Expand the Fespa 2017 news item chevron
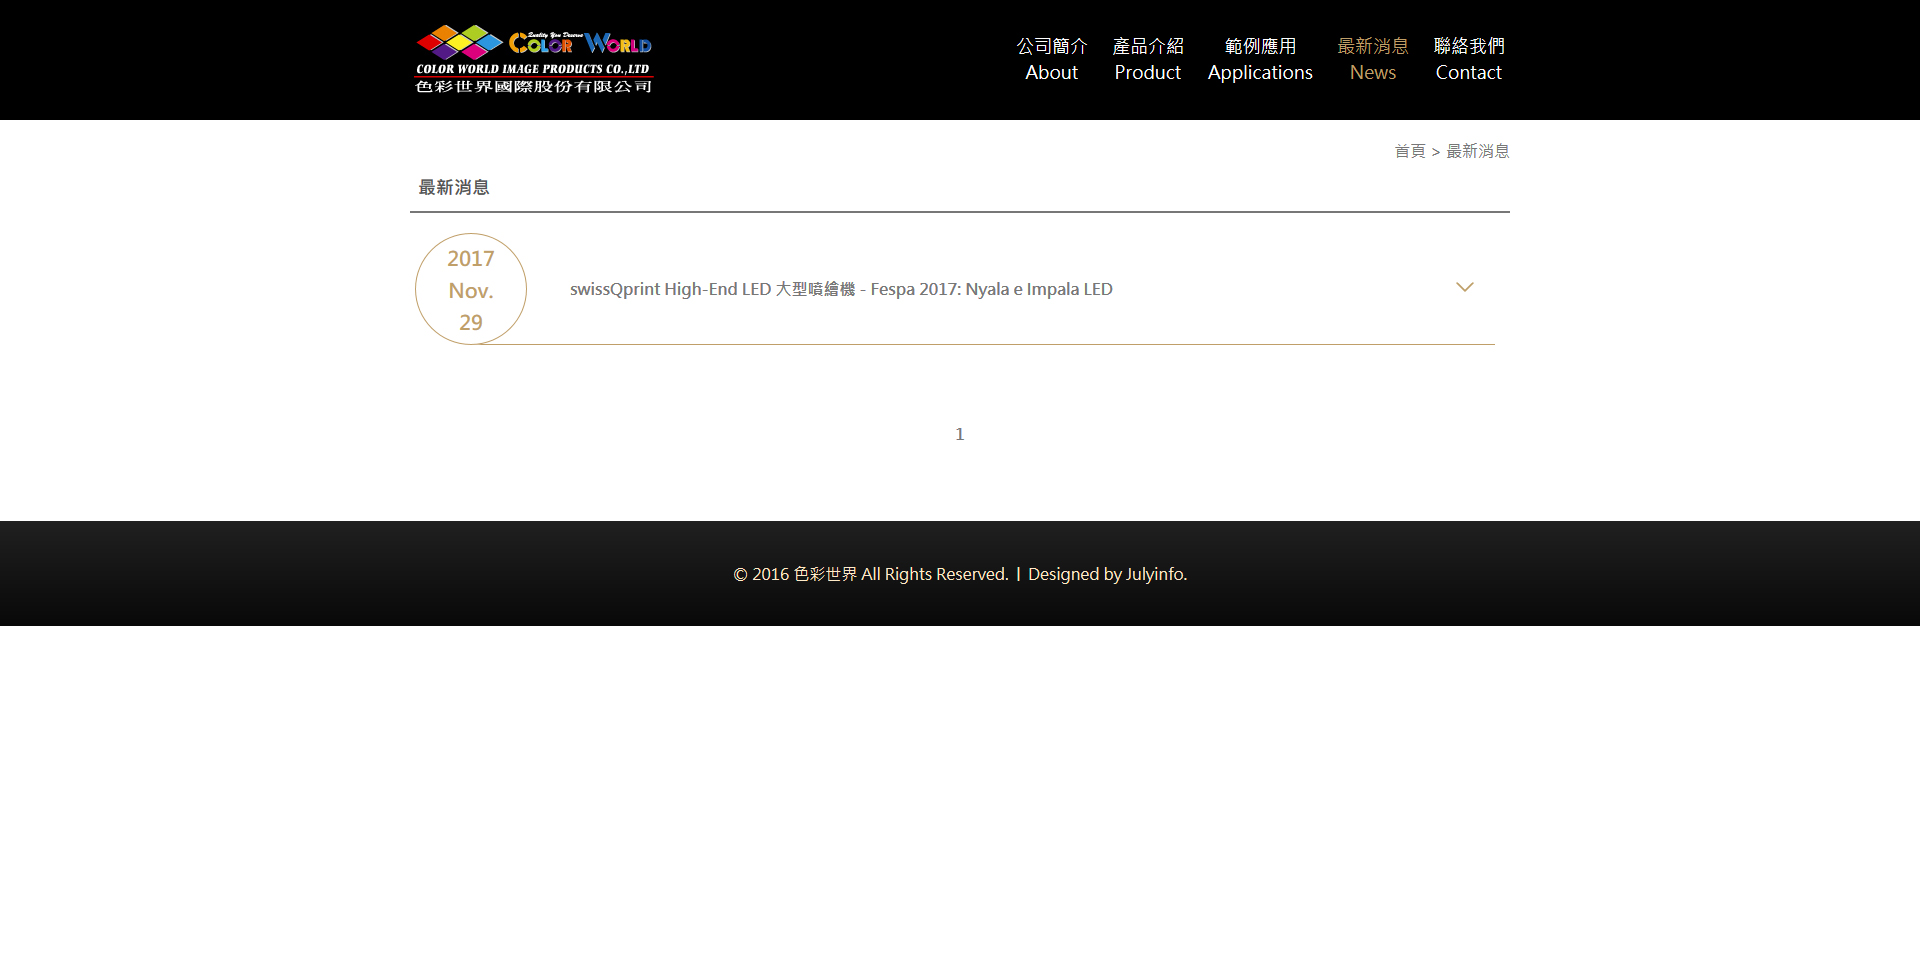Image resolution: width=1920 pixels, height=966 pixels. [x=1464, y=288]
